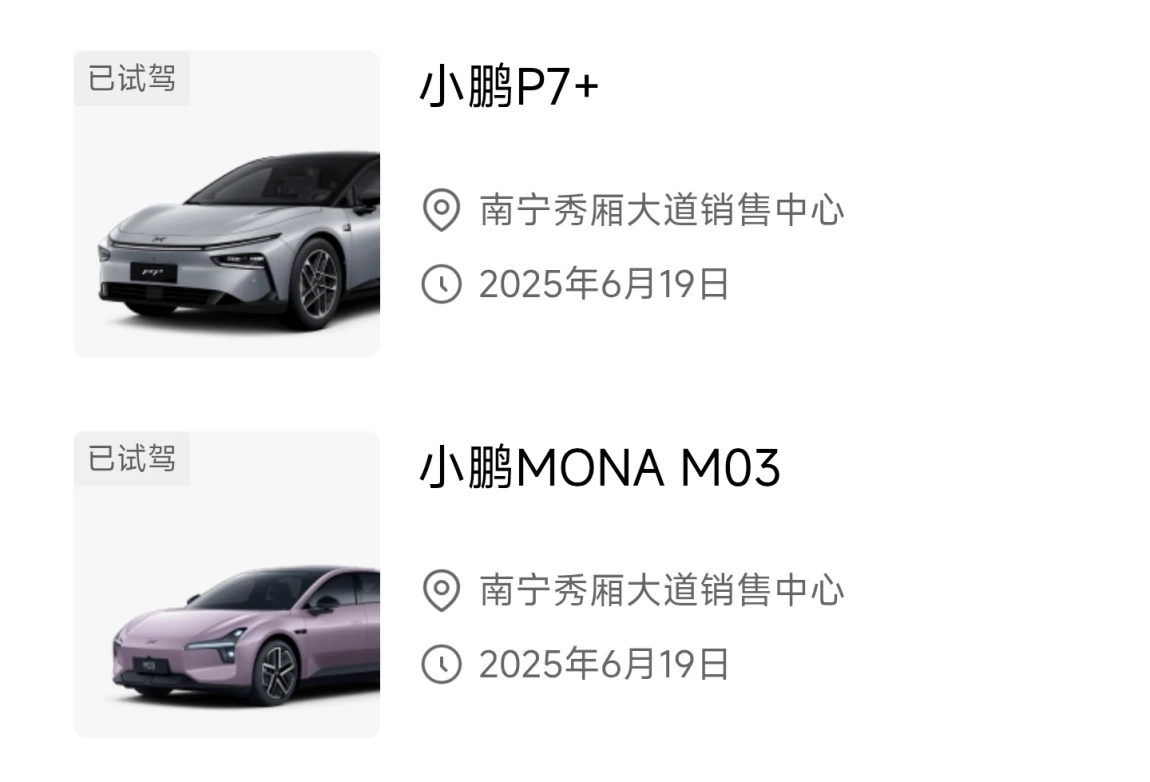Tap the 已试驾 badge on P7+ card
The width and height of the screenshot is (1150, 782).
132,78
